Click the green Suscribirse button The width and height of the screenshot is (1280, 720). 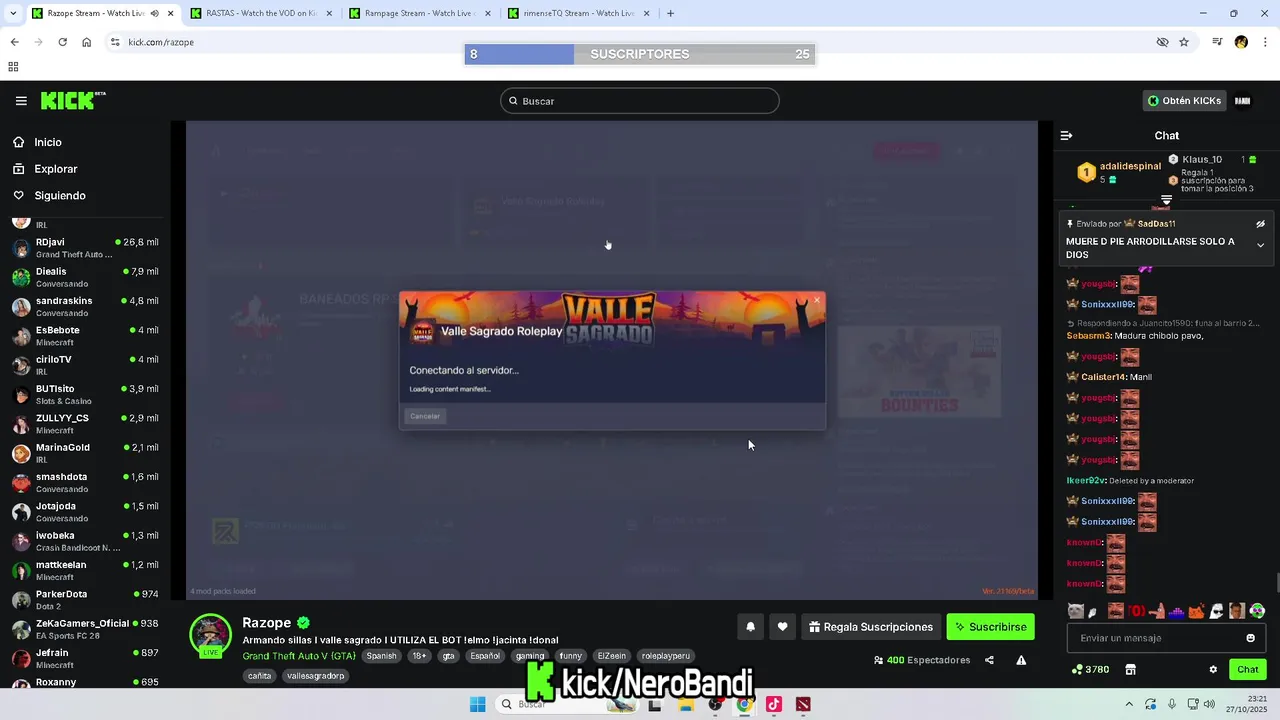[x=990, y=627]
